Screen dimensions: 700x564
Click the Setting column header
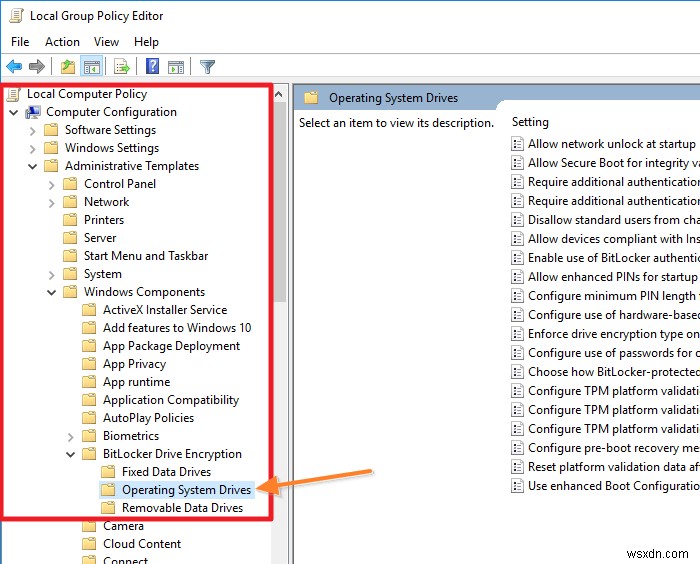[x=530, y=122]
